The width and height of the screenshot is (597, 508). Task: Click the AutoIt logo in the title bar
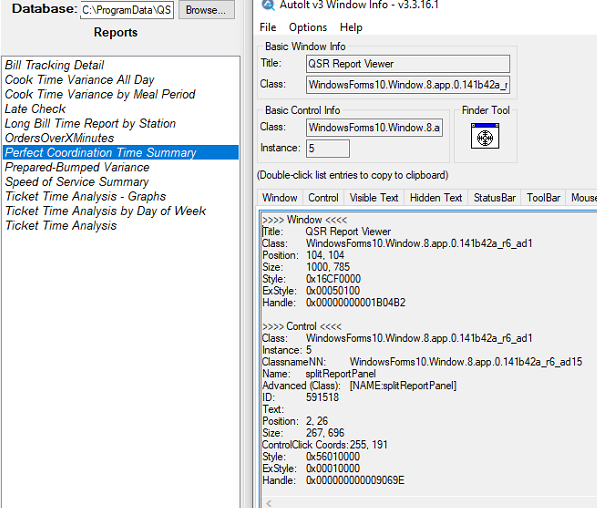[x=268, y=5]
